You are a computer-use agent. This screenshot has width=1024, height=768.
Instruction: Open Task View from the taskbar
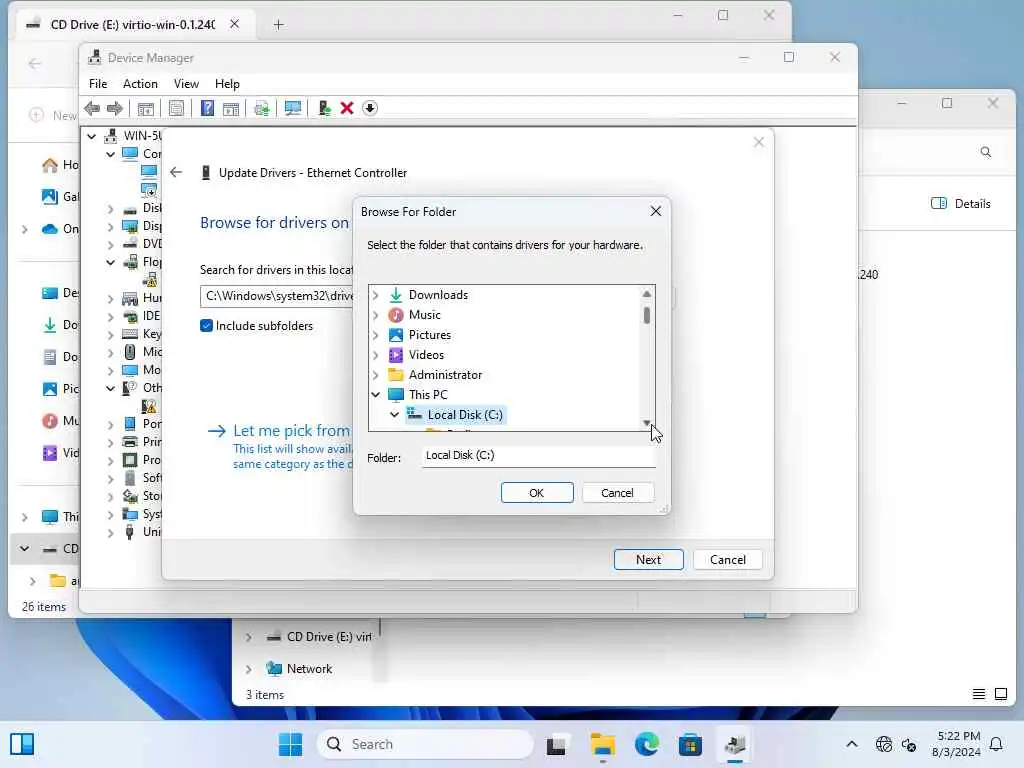tap(556, 744)
